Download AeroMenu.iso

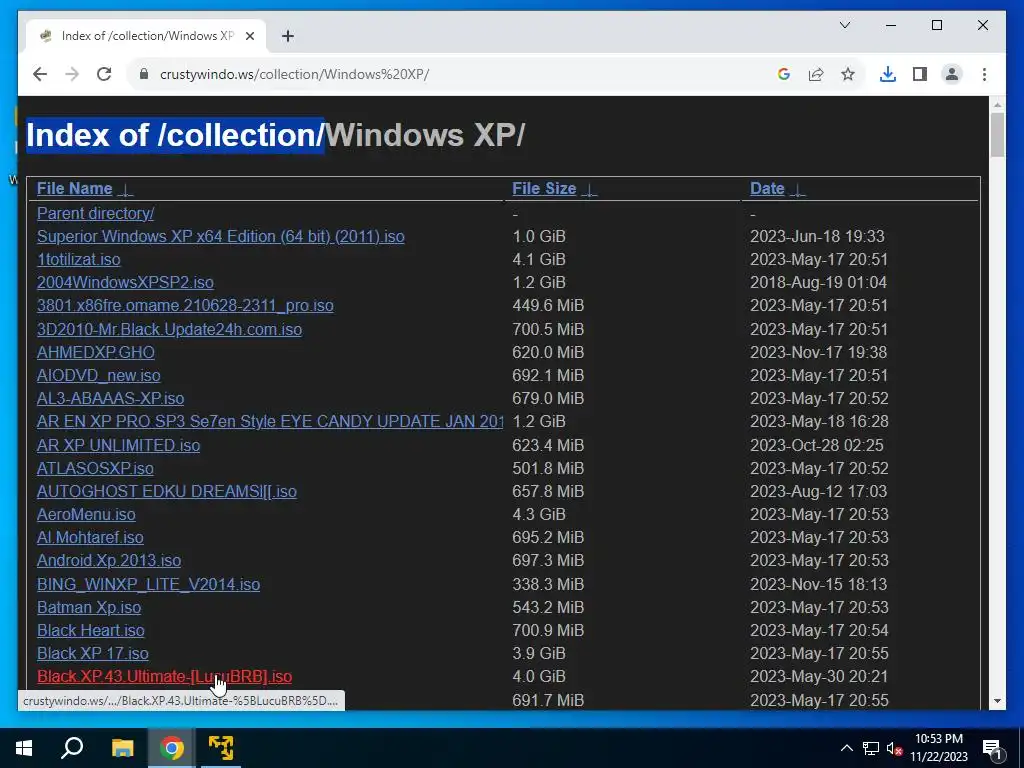coord(86,515)
